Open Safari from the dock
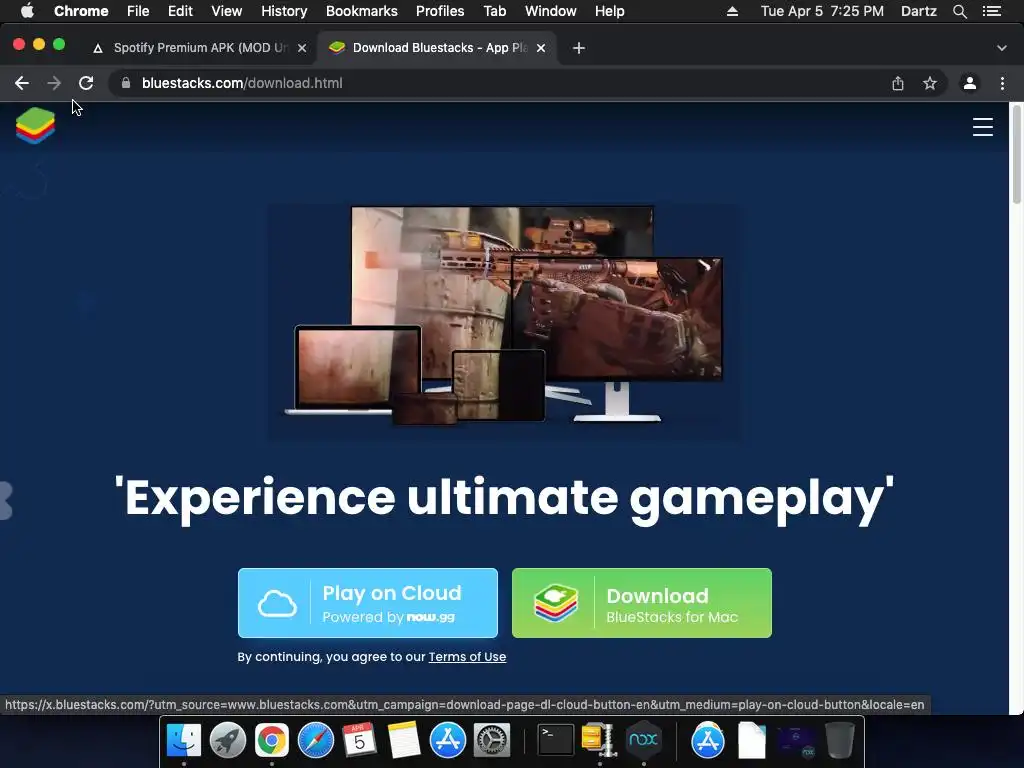The image size is (1024, 768). 316,740
